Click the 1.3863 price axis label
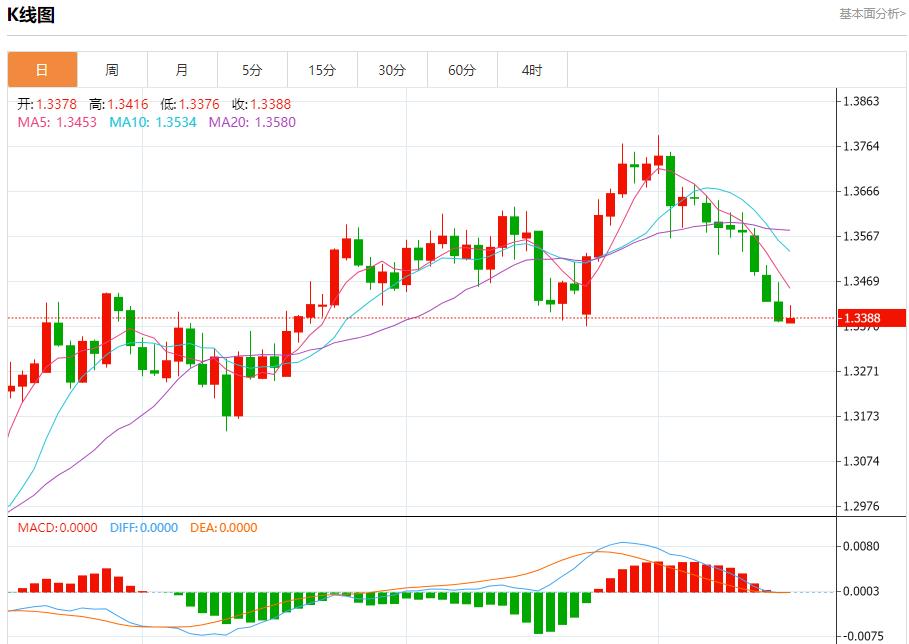The width and height of the screenshot is (909, 644). (x=861, y=101)
